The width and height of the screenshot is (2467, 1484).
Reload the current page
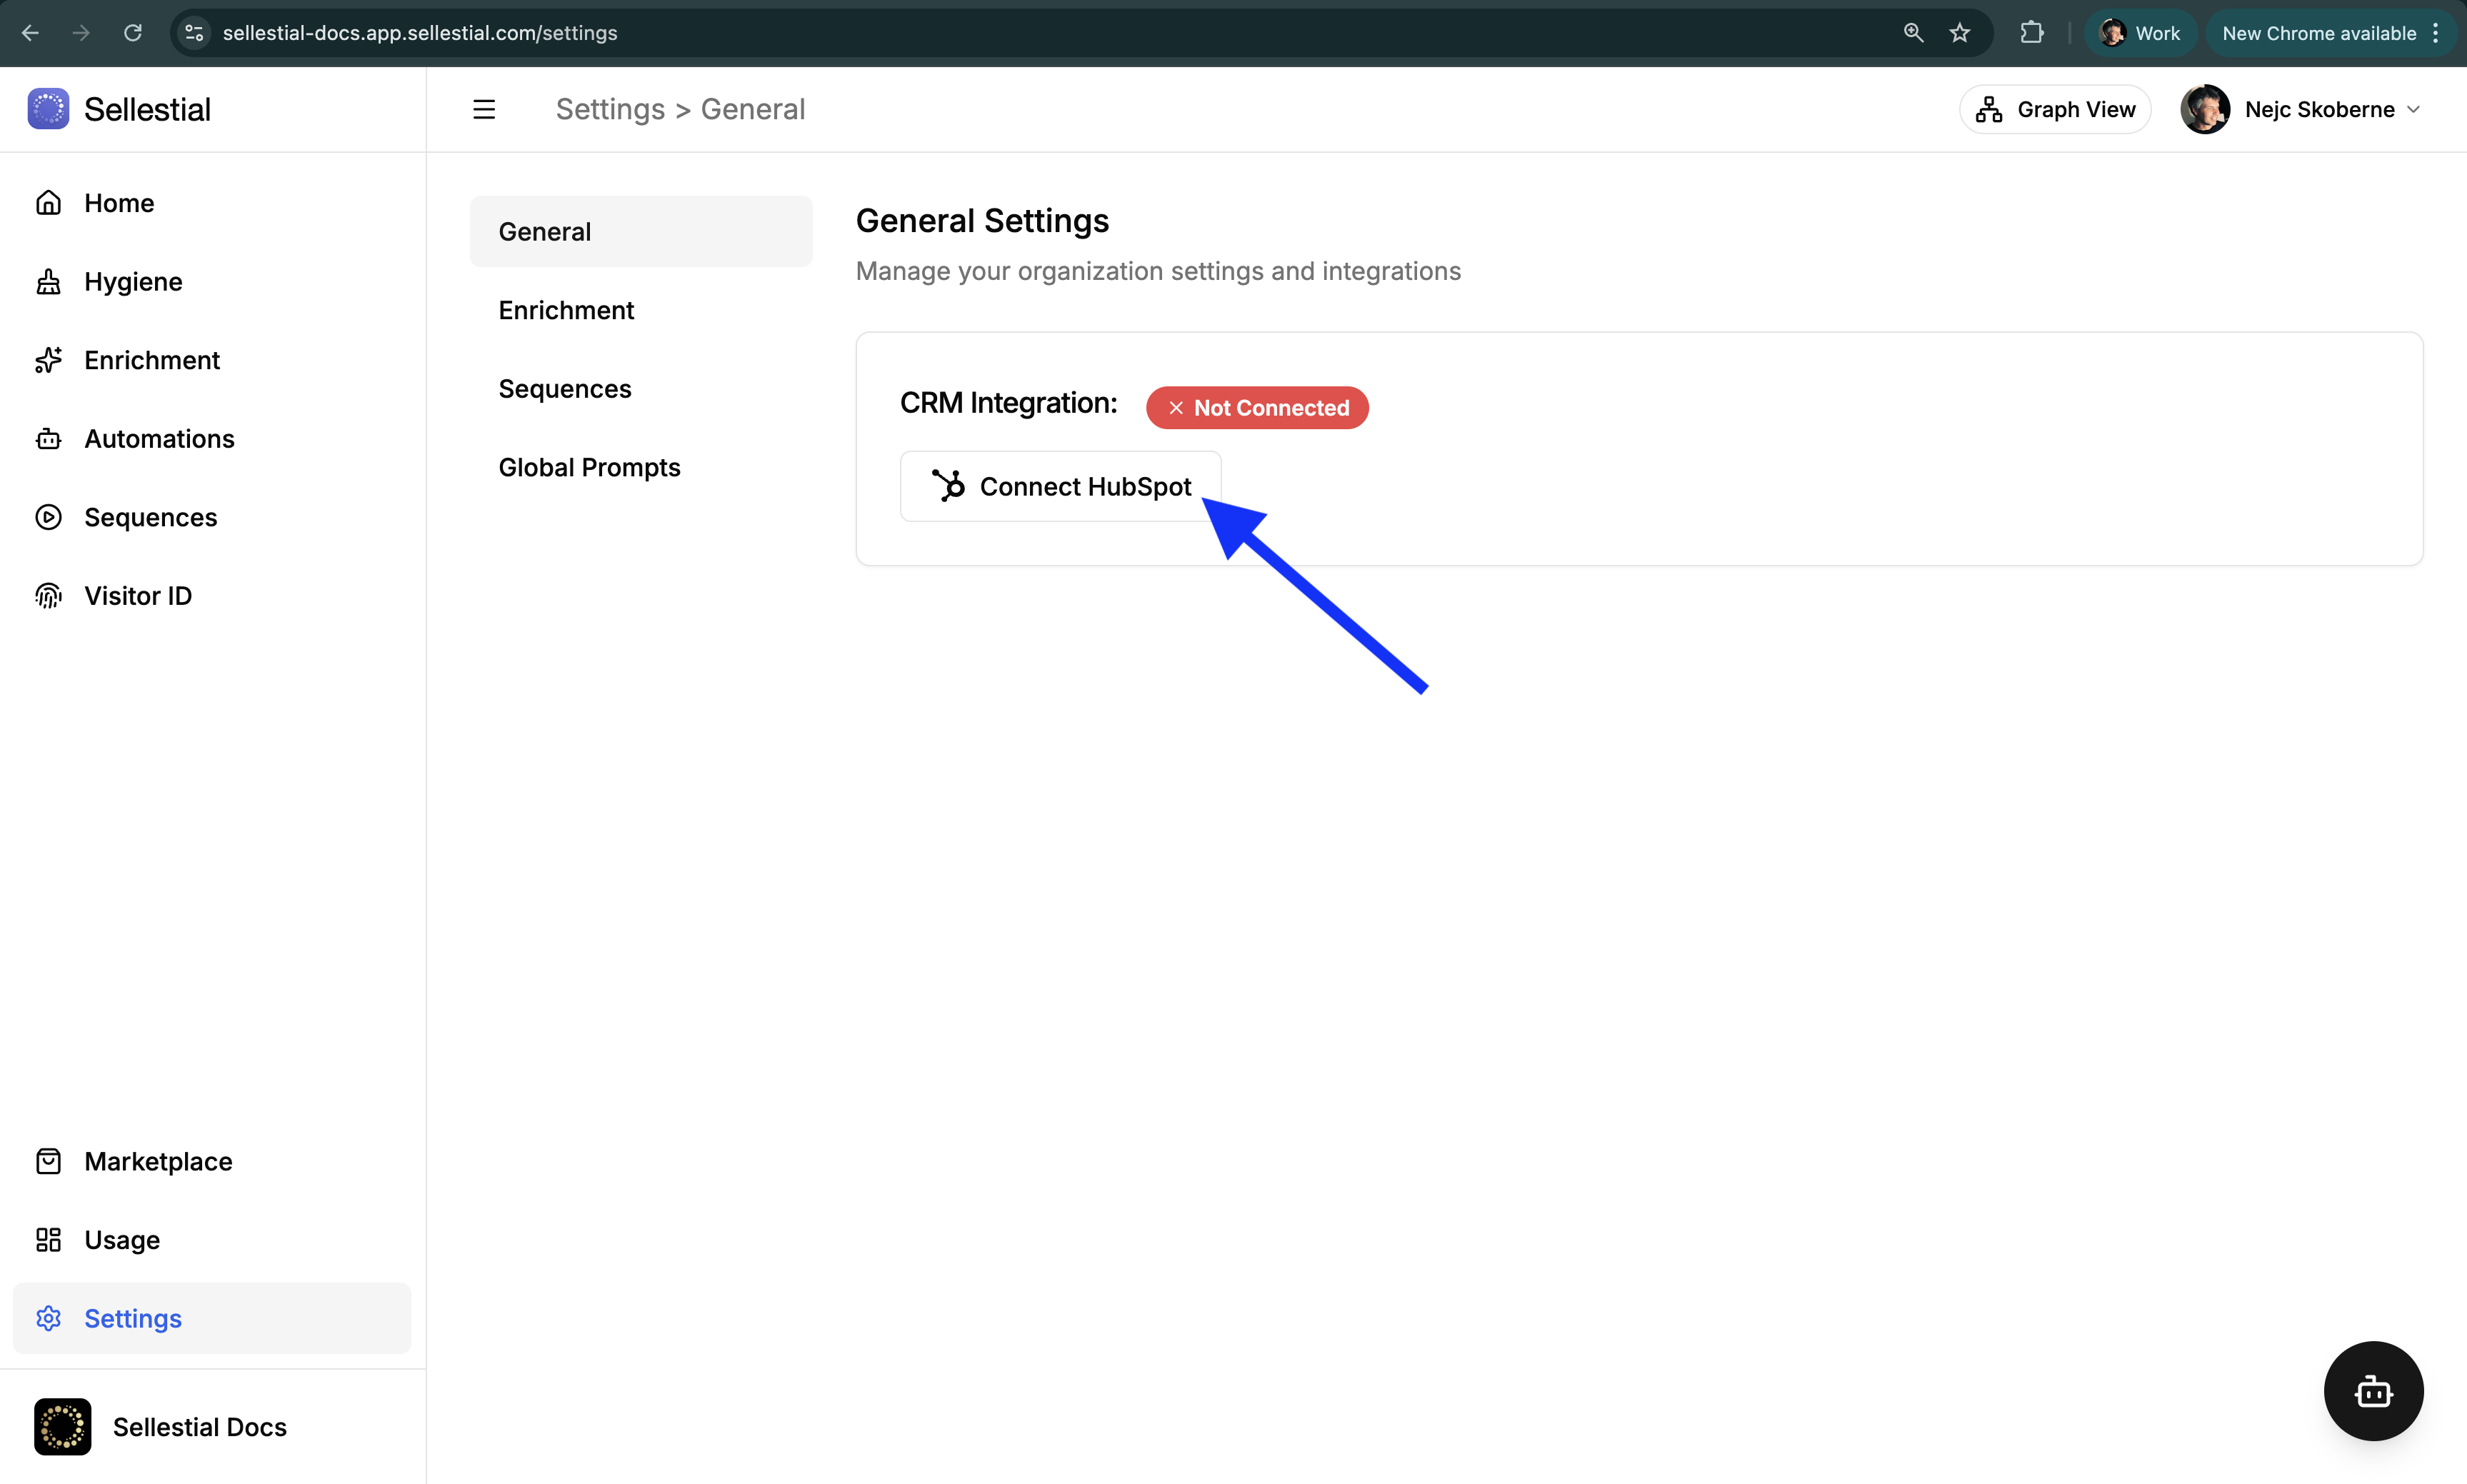[132, 32]
